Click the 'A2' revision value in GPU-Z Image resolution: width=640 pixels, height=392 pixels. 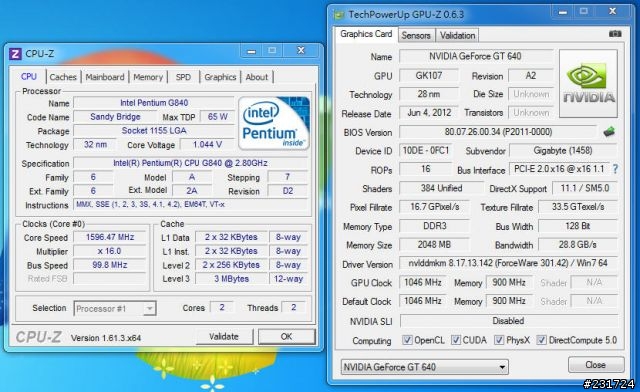click(x=531, y=76)
